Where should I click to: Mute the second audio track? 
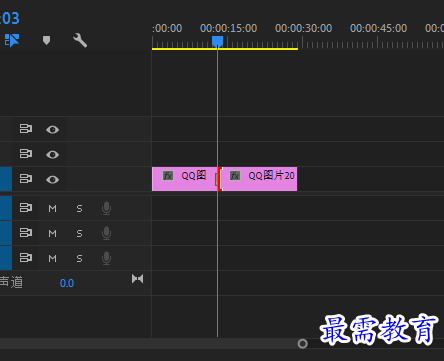(52, 234)
